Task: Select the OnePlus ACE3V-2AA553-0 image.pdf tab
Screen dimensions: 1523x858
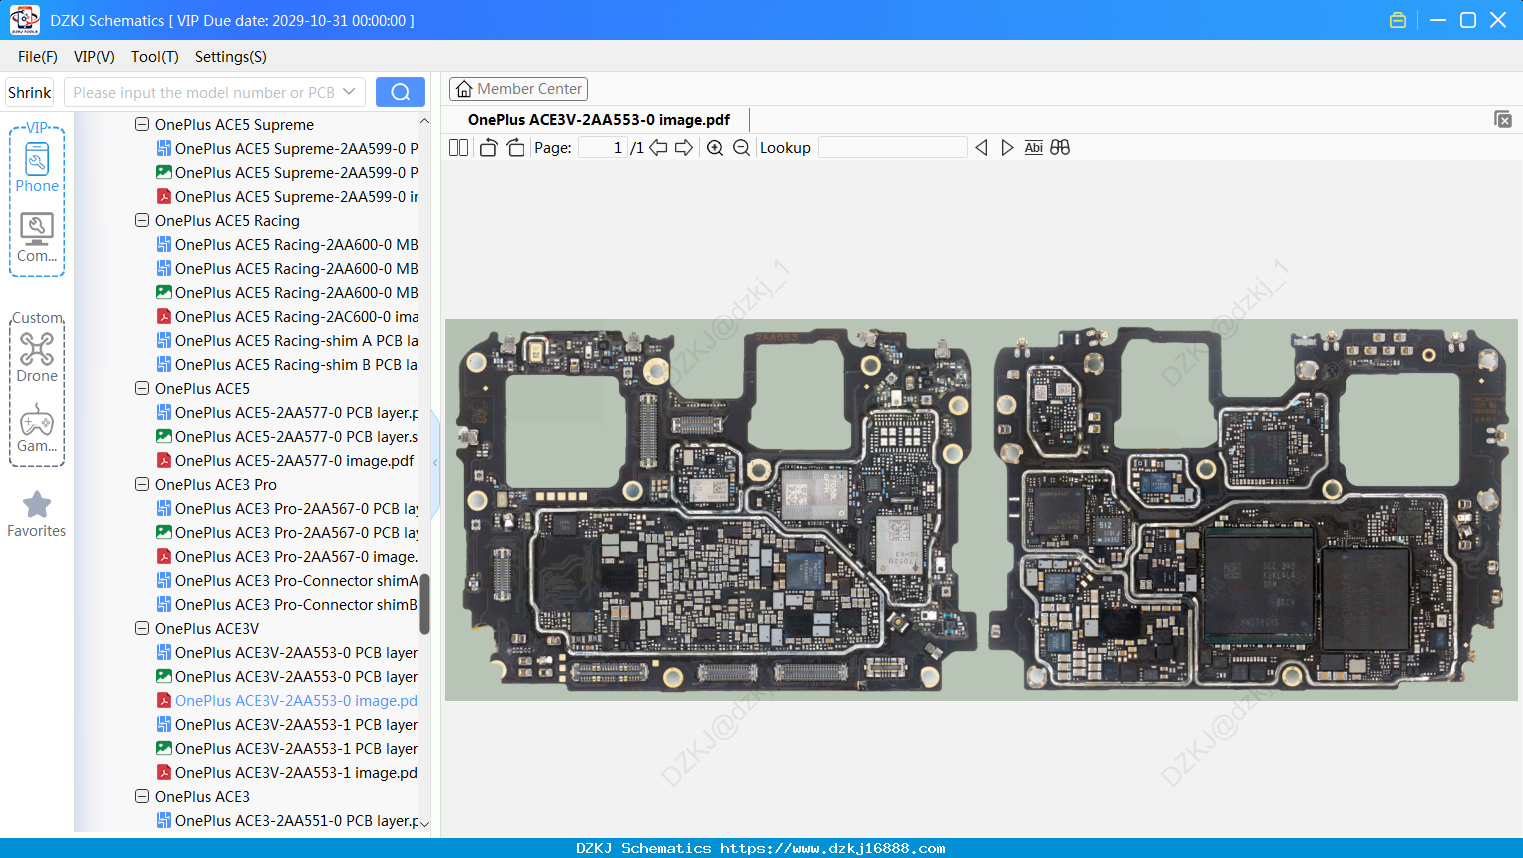Action: 599,119
